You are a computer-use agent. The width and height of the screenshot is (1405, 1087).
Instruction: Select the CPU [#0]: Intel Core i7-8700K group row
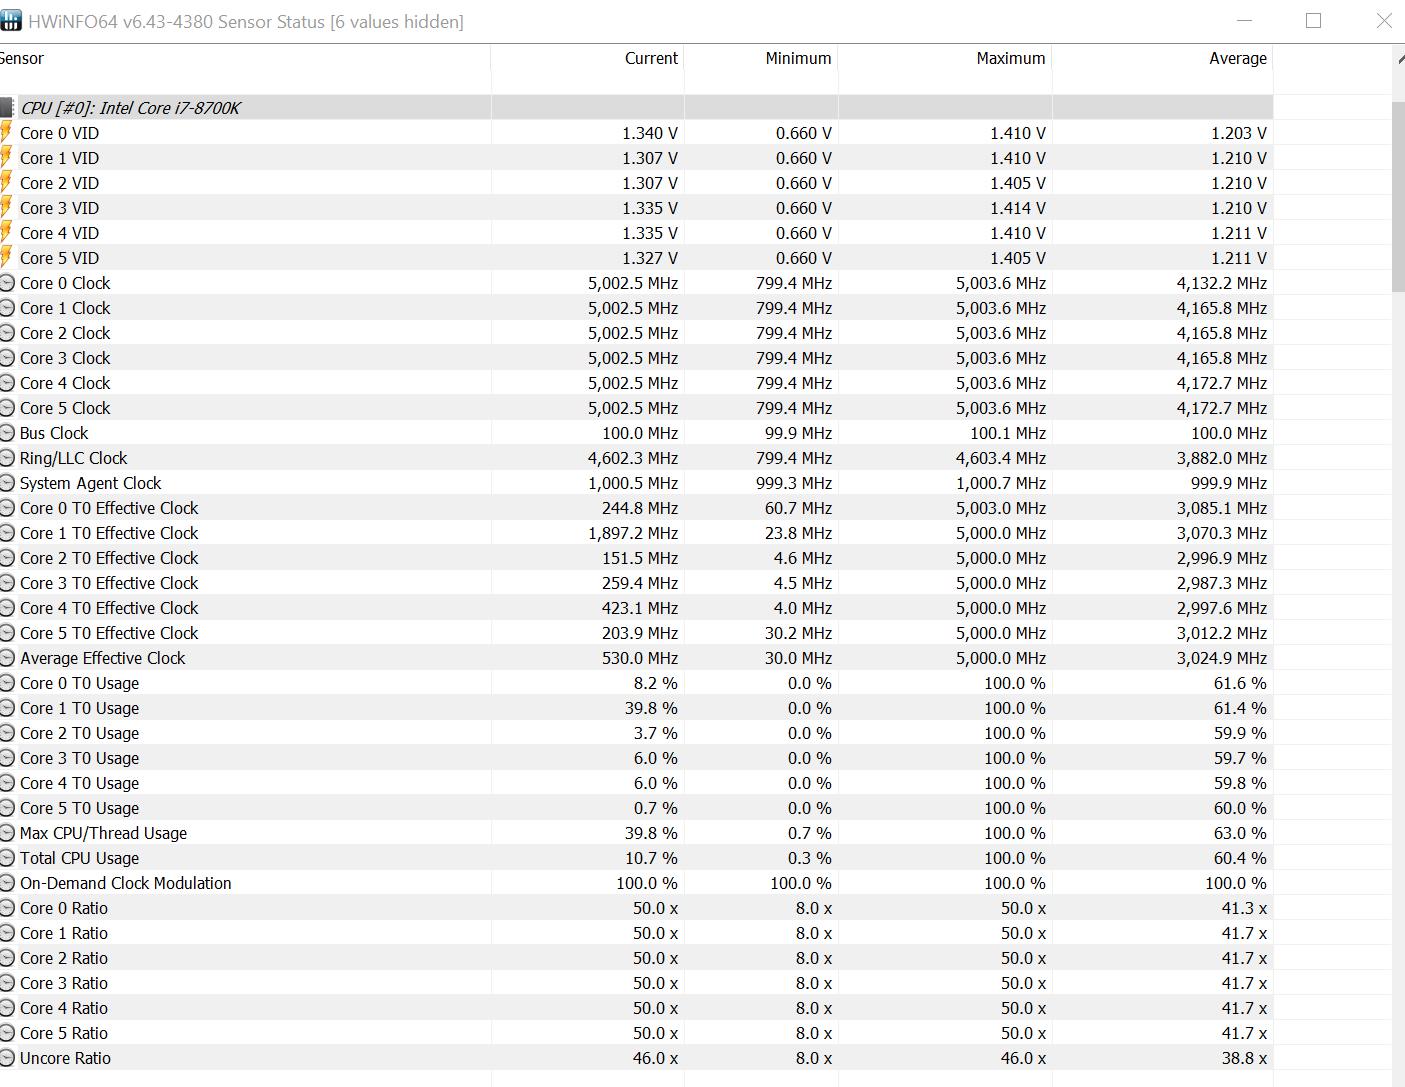coord(636,108)
